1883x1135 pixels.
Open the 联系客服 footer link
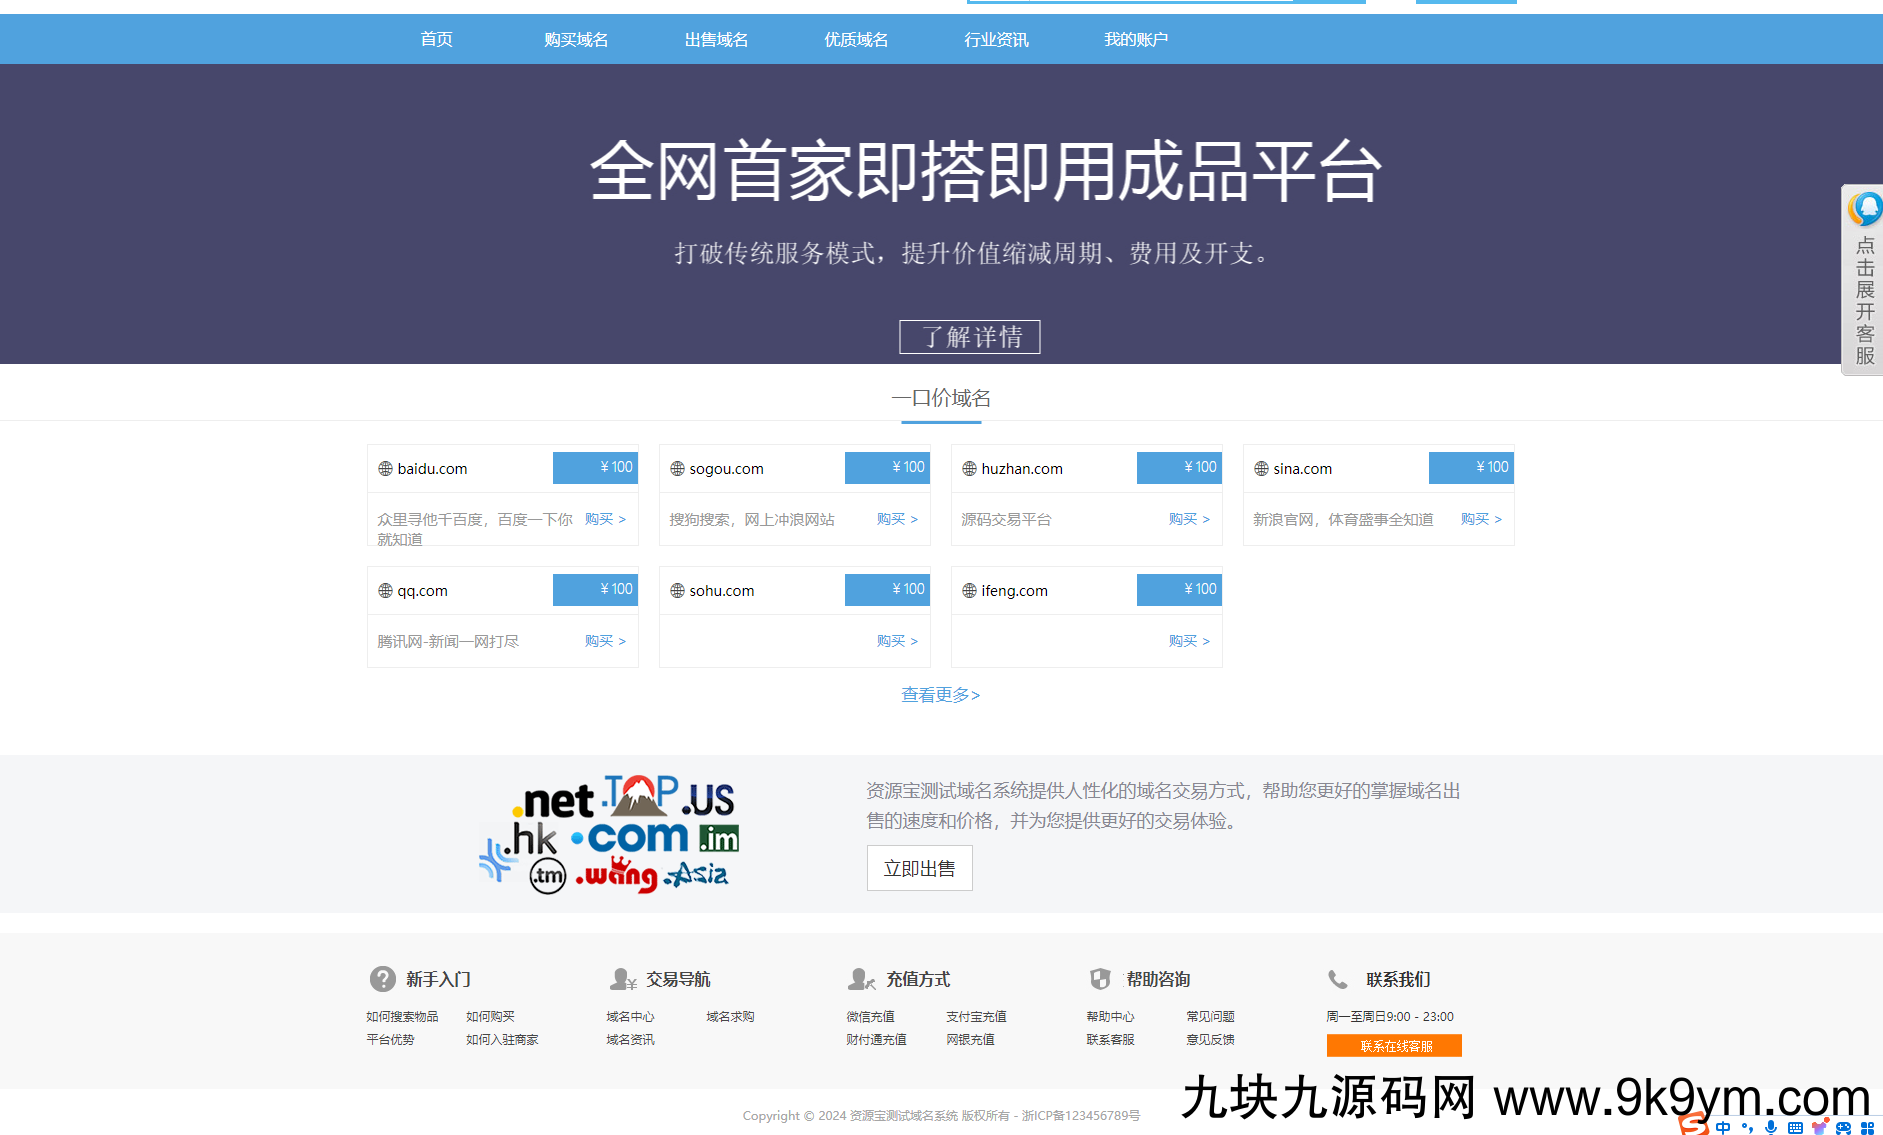click(x=1110, y=1040)
